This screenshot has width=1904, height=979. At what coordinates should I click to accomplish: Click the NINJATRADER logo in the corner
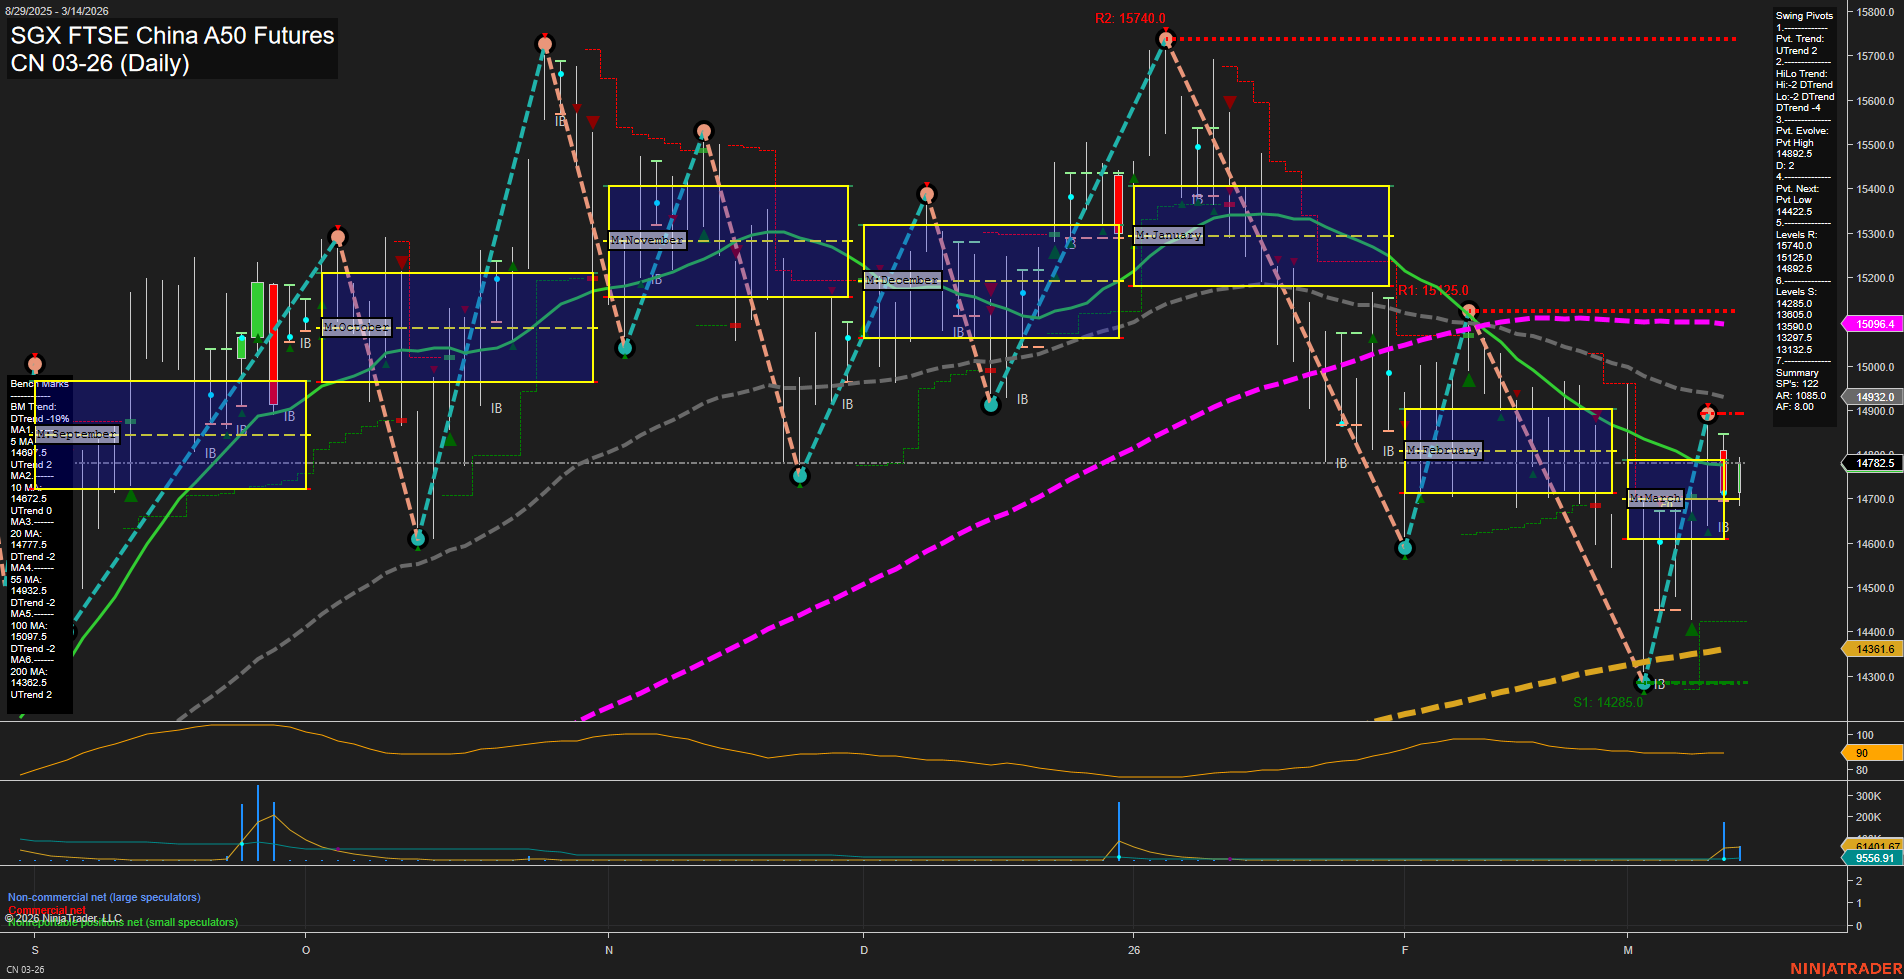pos(1845,968)
